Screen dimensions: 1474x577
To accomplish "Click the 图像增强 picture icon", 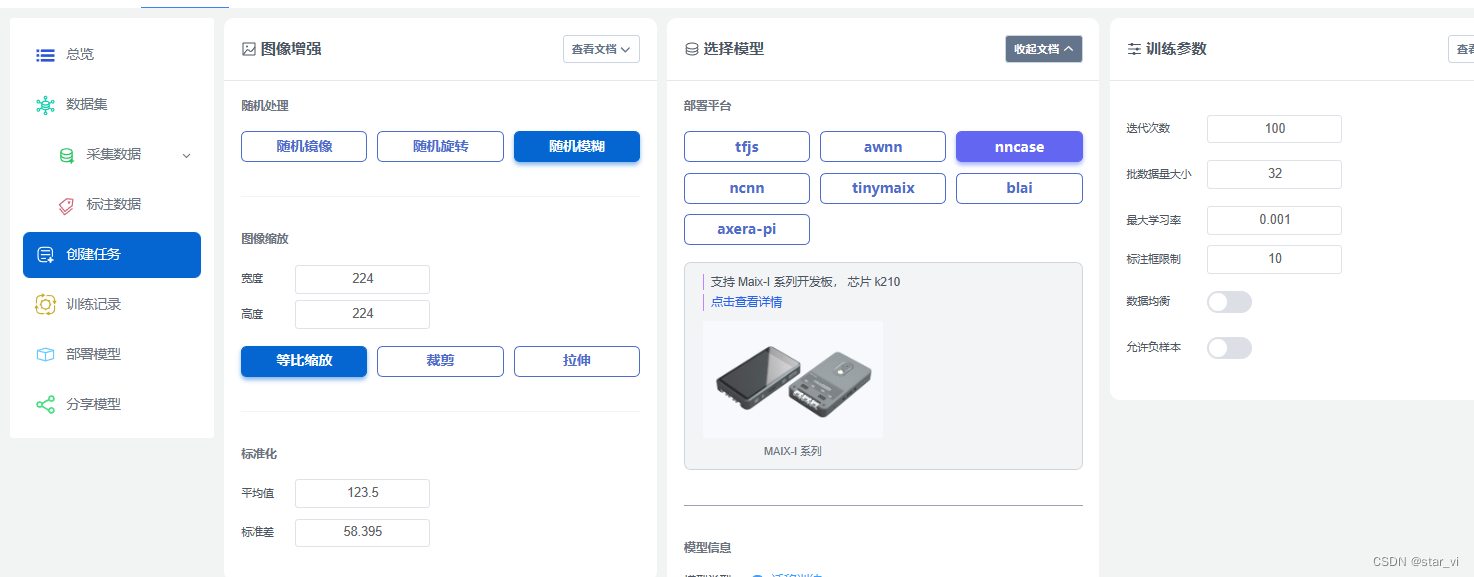I will (249, 49).
